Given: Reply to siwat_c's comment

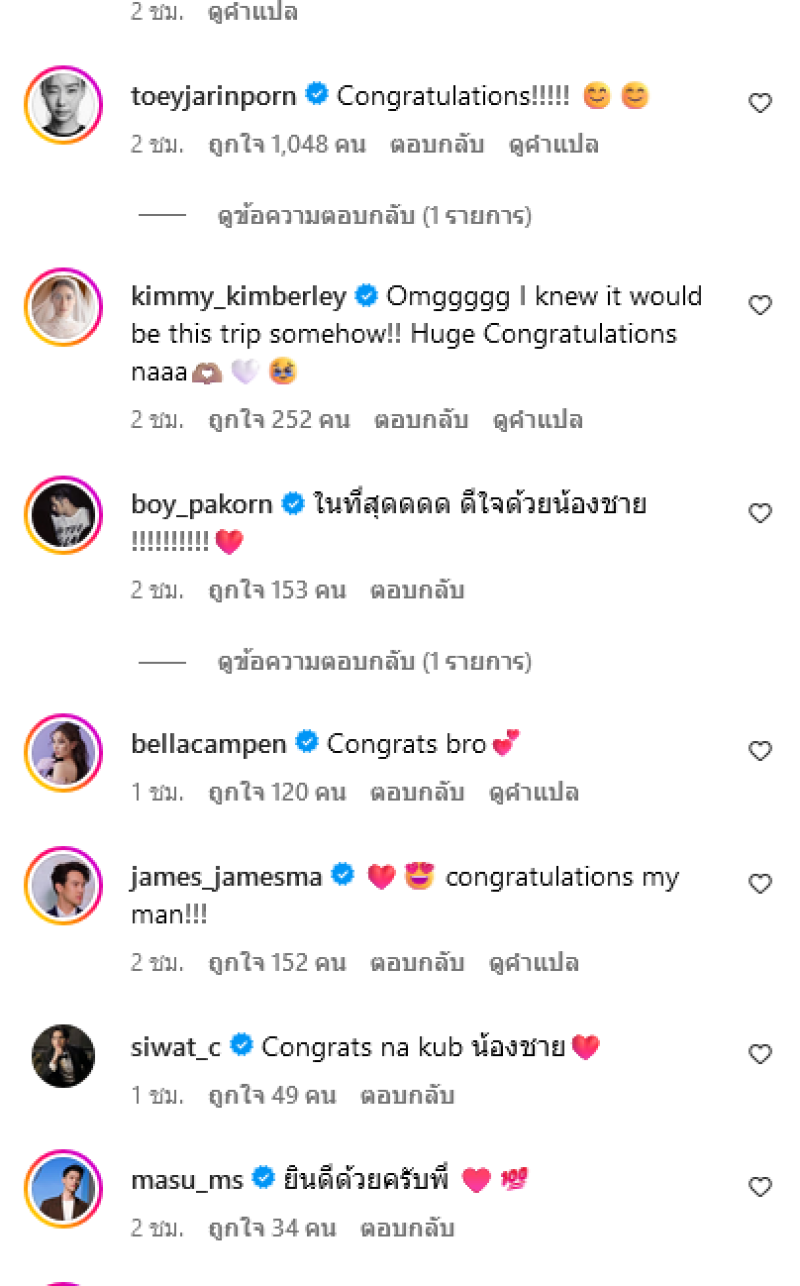Looking at the screenshot, I should tap(407, 1096).
